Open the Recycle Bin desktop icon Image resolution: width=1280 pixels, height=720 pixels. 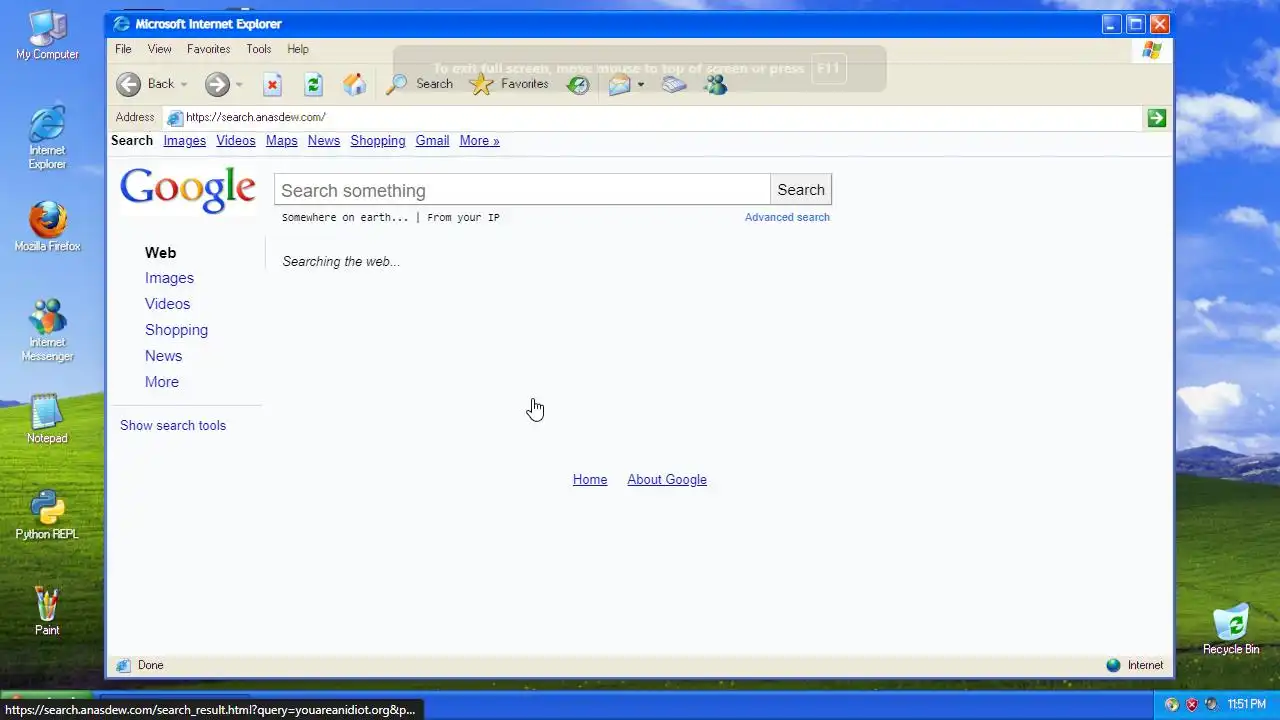click(1231, 630)
